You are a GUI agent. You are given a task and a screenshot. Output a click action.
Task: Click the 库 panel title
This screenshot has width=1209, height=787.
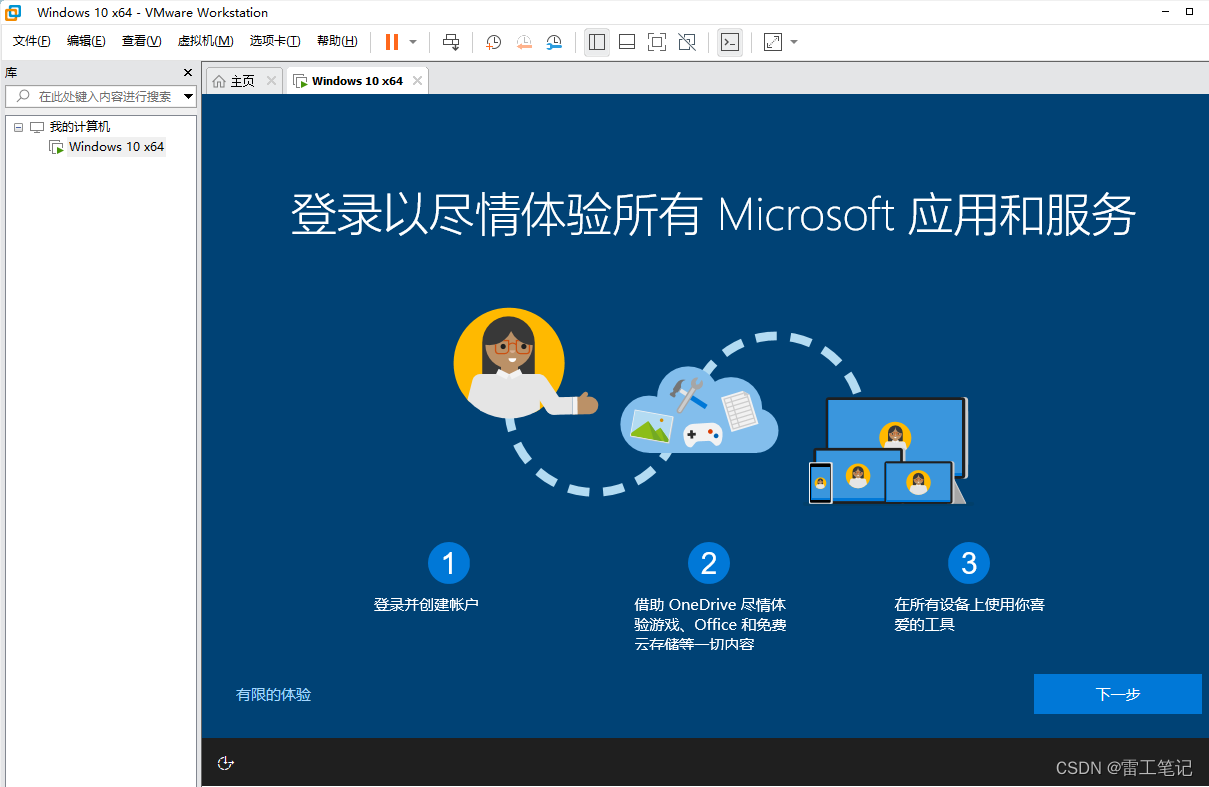[11, 73]
